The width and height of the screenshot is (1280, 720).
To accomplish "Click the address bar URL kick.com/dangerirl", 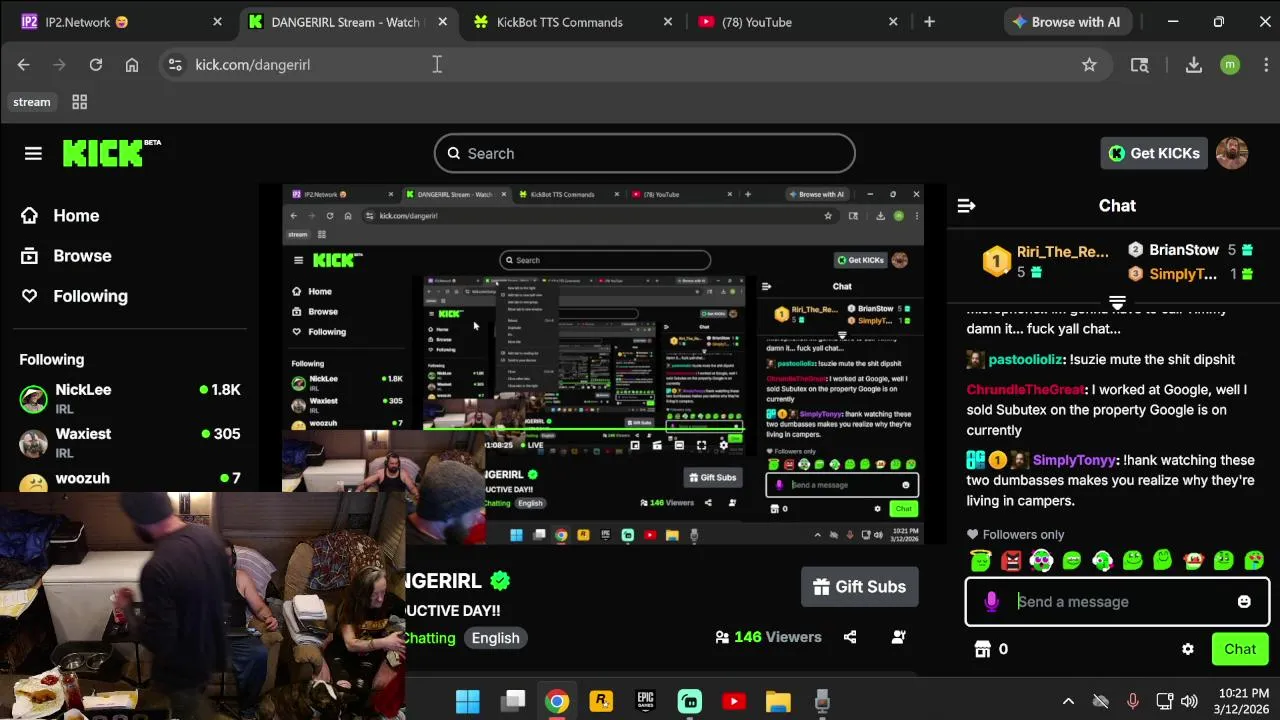I will click(x=253, y=64).
